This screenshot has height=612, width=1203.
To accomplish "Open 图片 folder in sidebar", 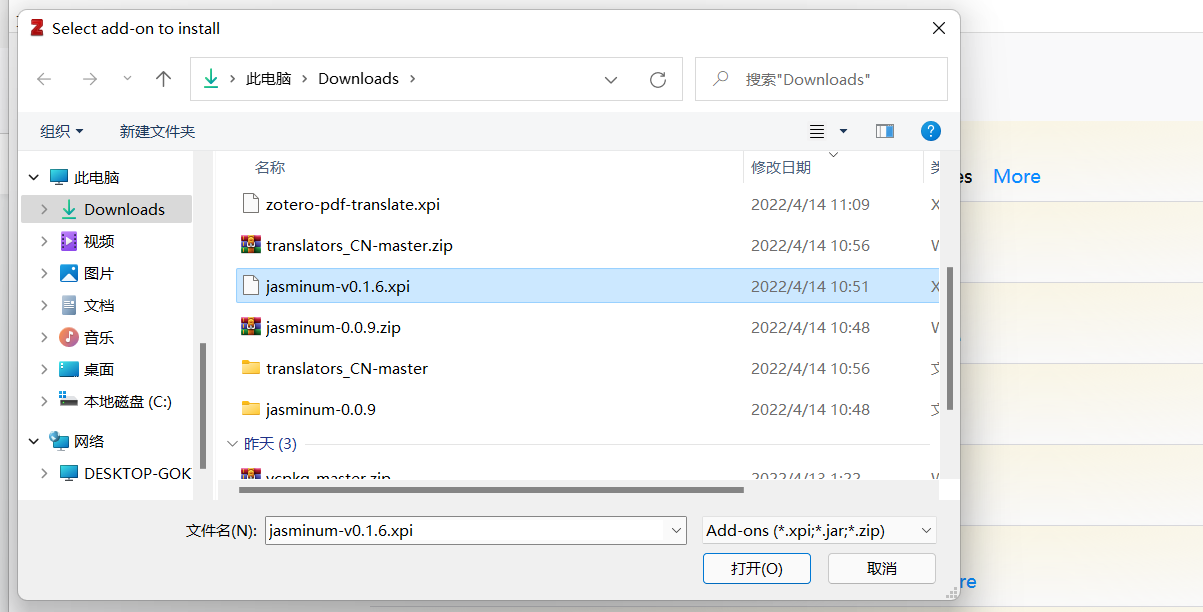I will (x=99, y=273).
